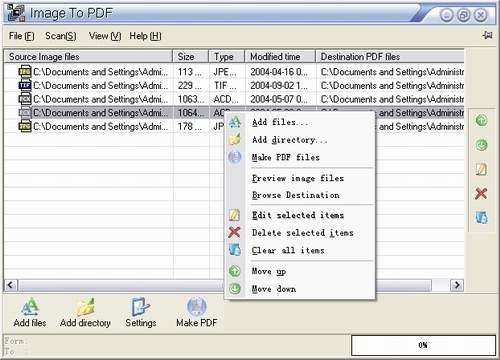500x360 pixels.
Task: Choose Browse Destination menu entry
Action: click(x=300, y=195)
